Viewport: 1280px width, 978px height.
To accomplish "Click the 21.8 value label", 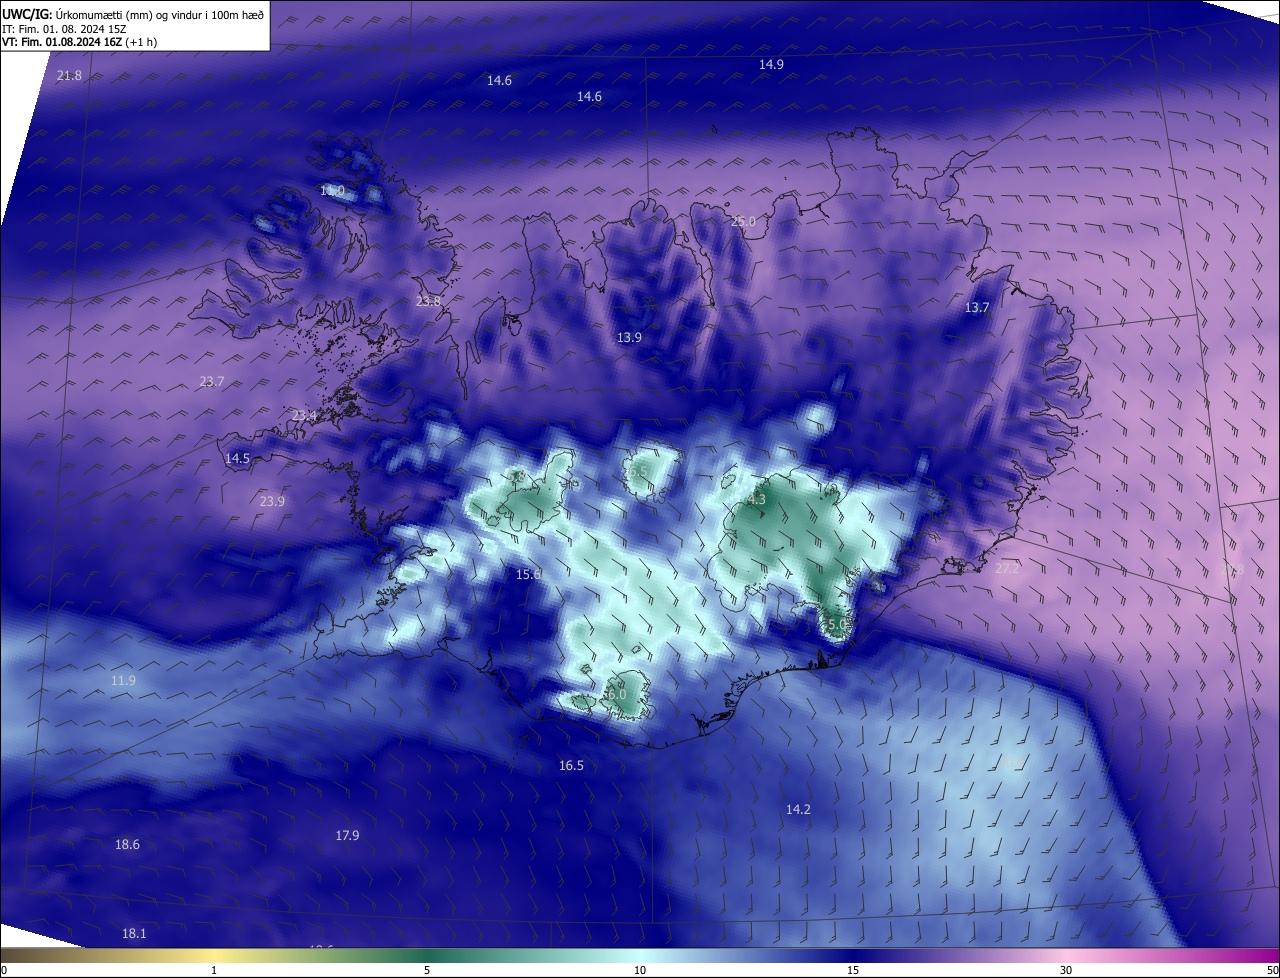I will [x=69, y=76].
